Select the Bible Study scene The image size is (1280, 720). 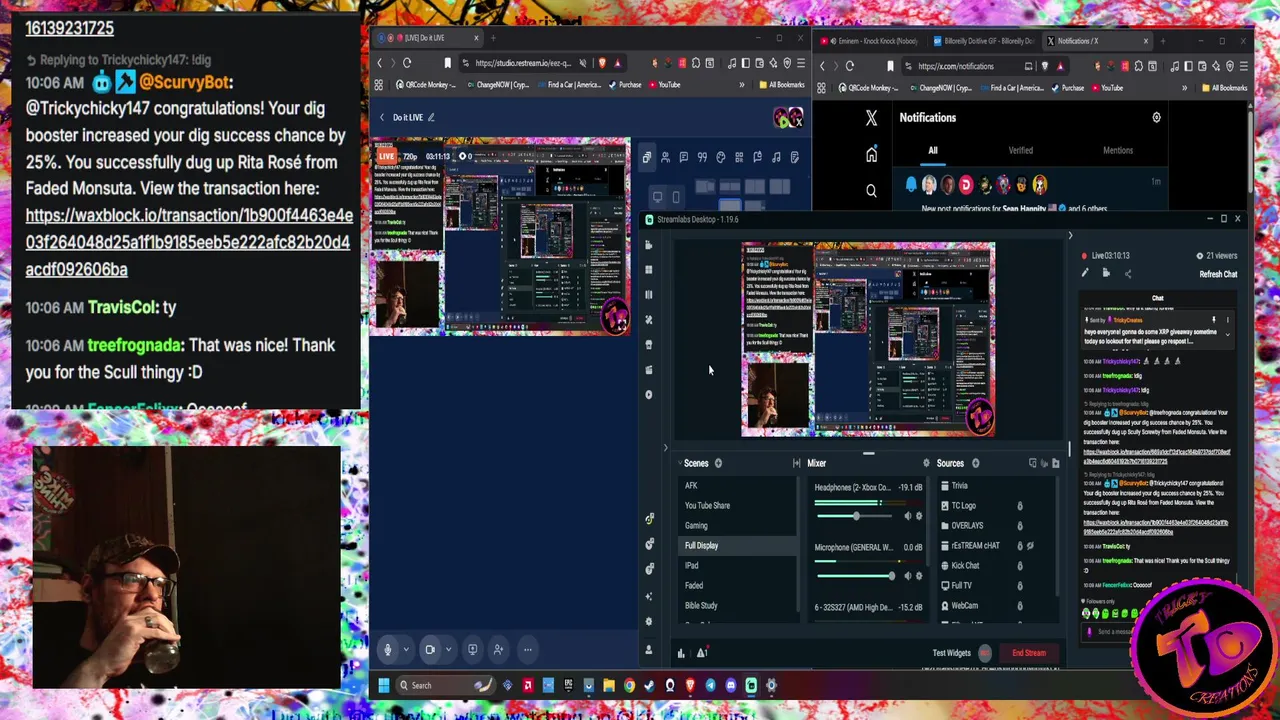coord(701,606)
